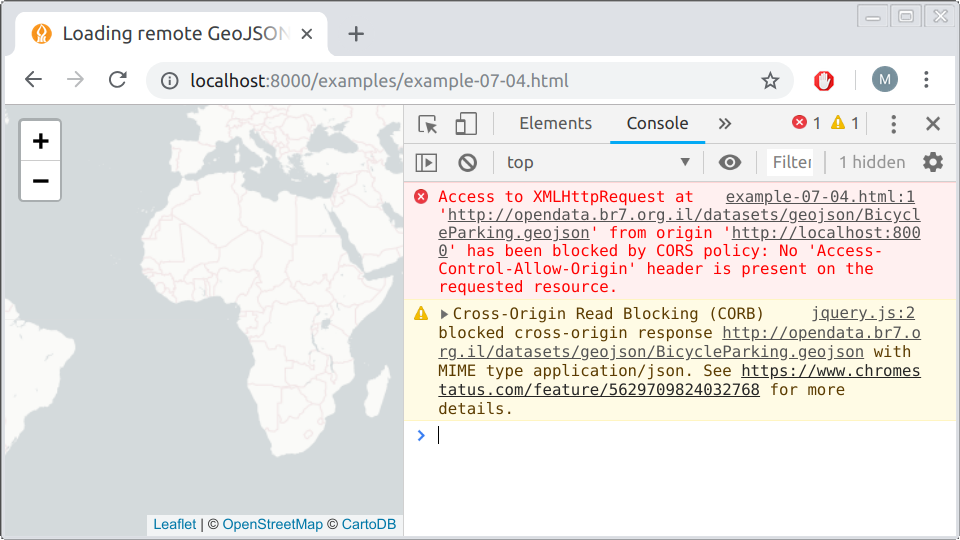
Task: Open the red ad blocker extension
Action: (823, 80)
